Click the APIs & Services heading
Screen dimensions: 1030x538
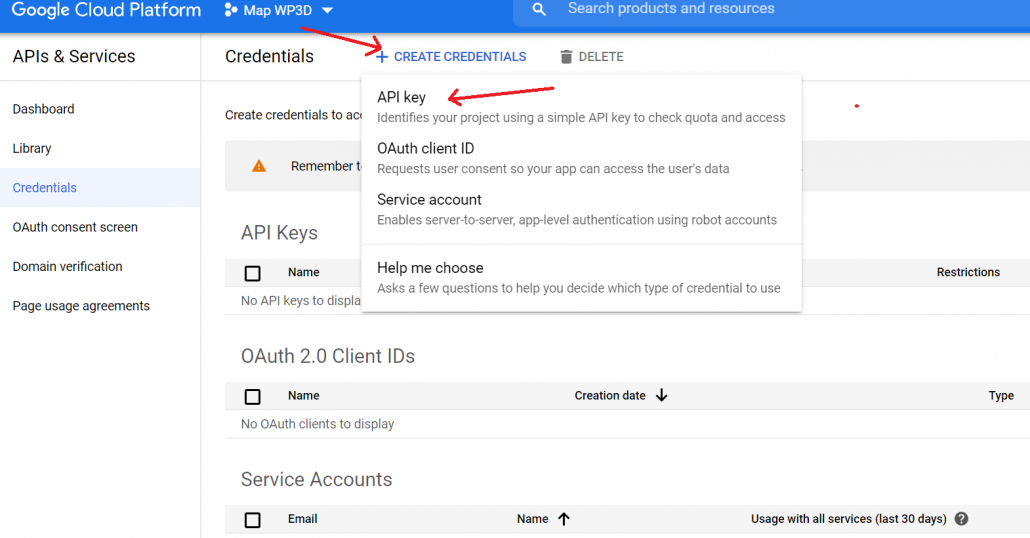coord(74,56)
